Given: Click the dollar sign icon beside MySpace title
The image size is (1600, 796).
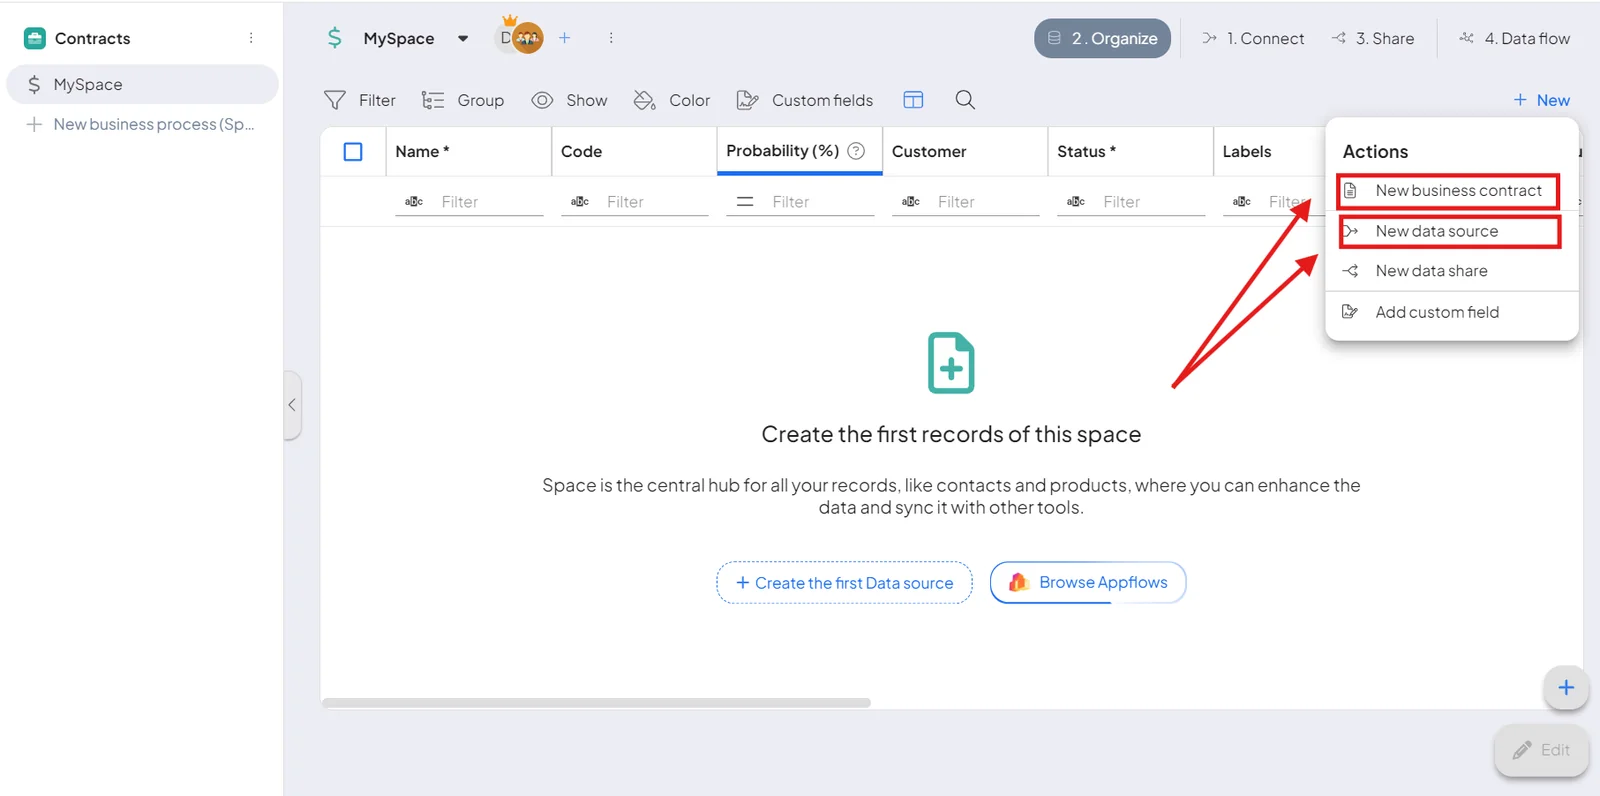Looking at the screenshot, I should pos(334,38).
